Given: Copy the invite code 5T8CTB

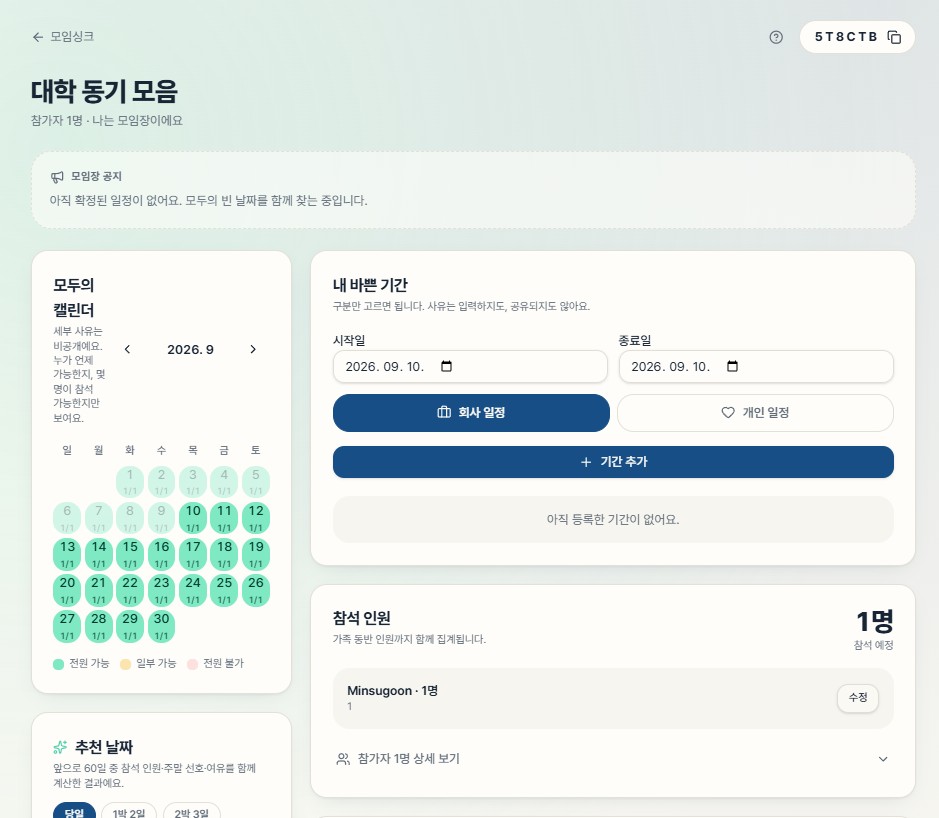Looking at the screenshot, I should 894,37.
